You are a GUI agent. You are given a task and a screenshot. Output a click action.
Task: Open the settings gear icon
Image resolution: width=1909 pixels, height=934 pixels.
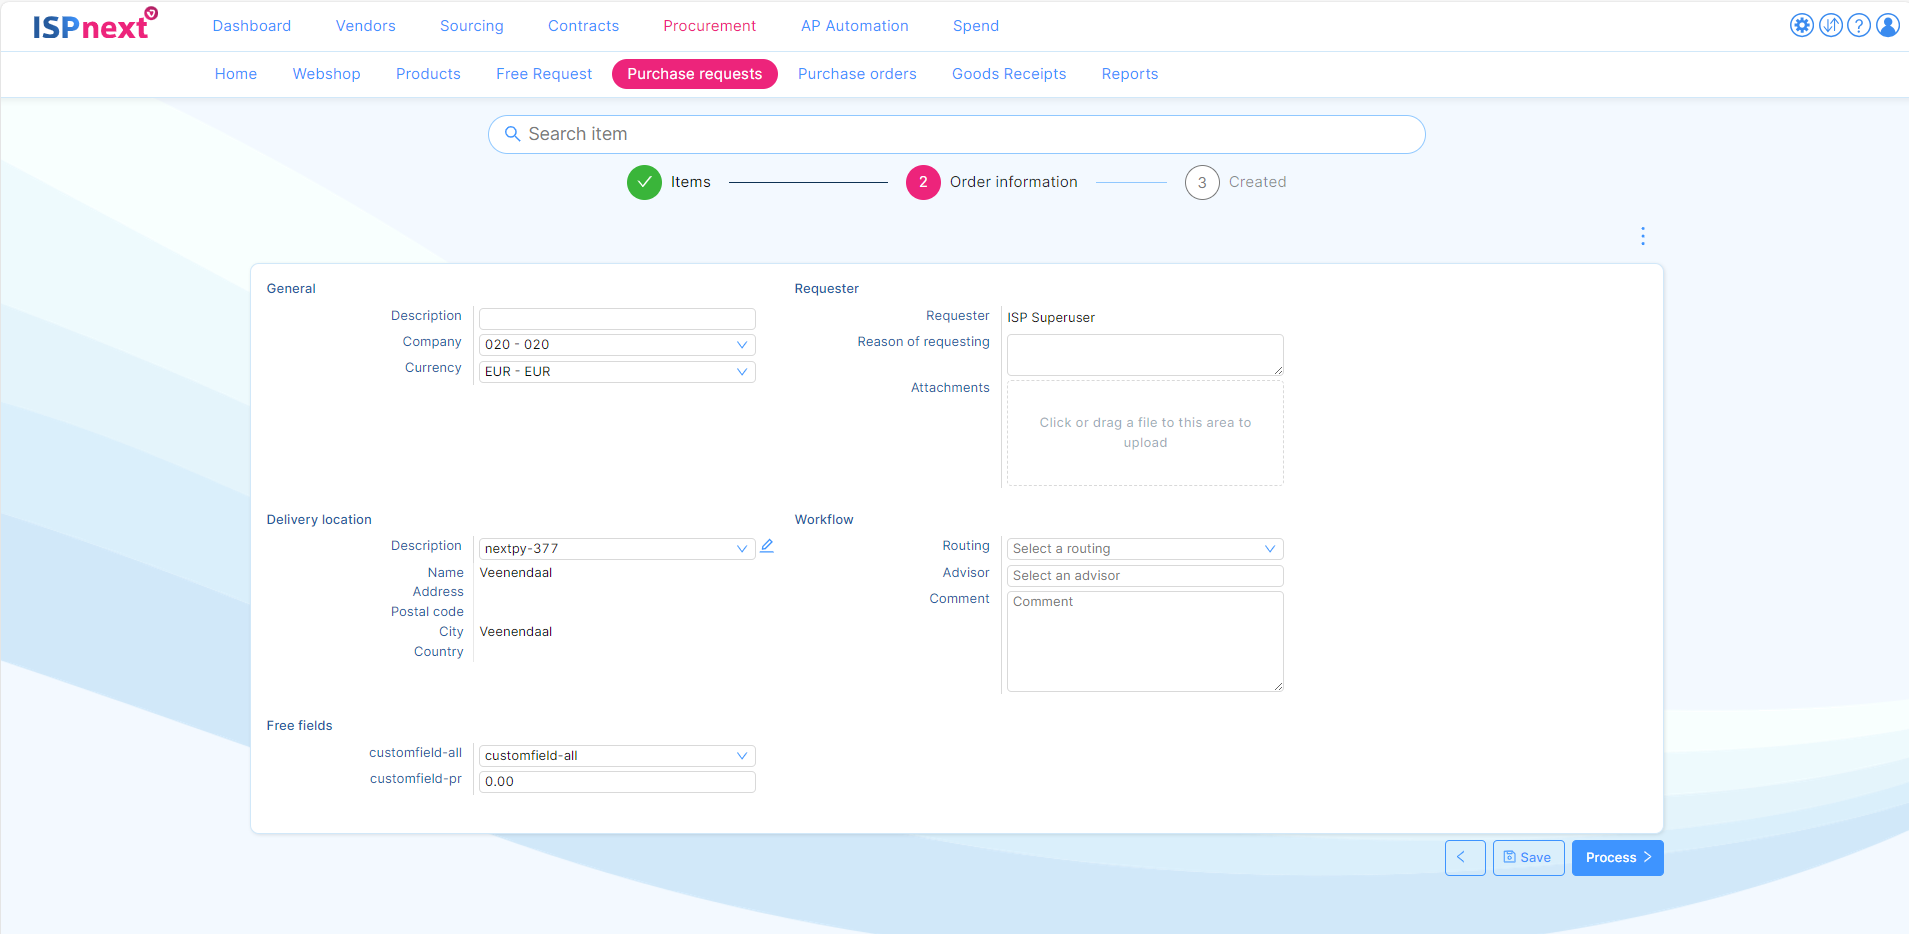(x=1801, y=26)
